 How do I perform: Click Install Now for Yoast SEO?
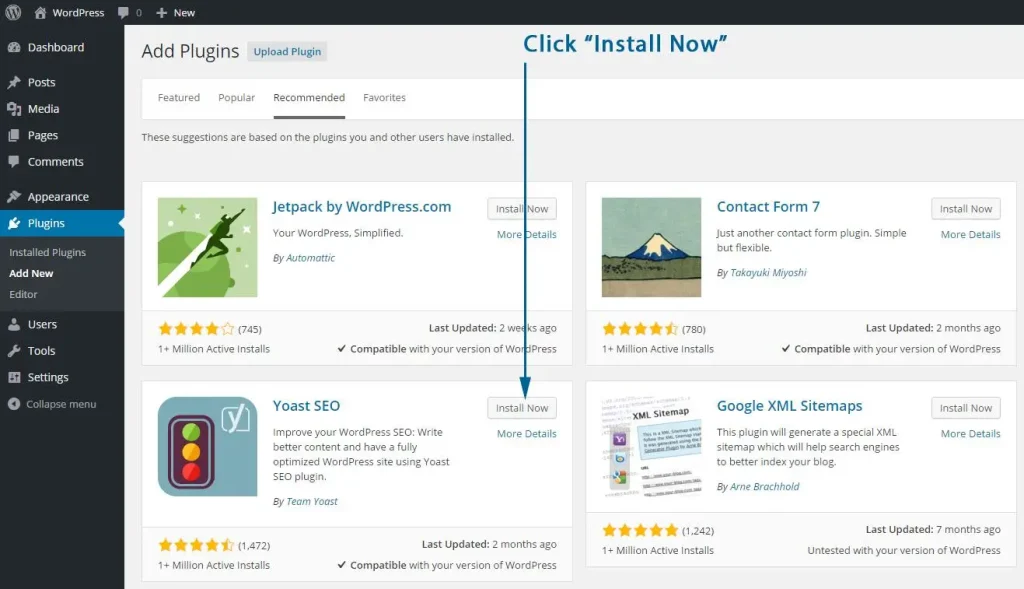[522, 408]
